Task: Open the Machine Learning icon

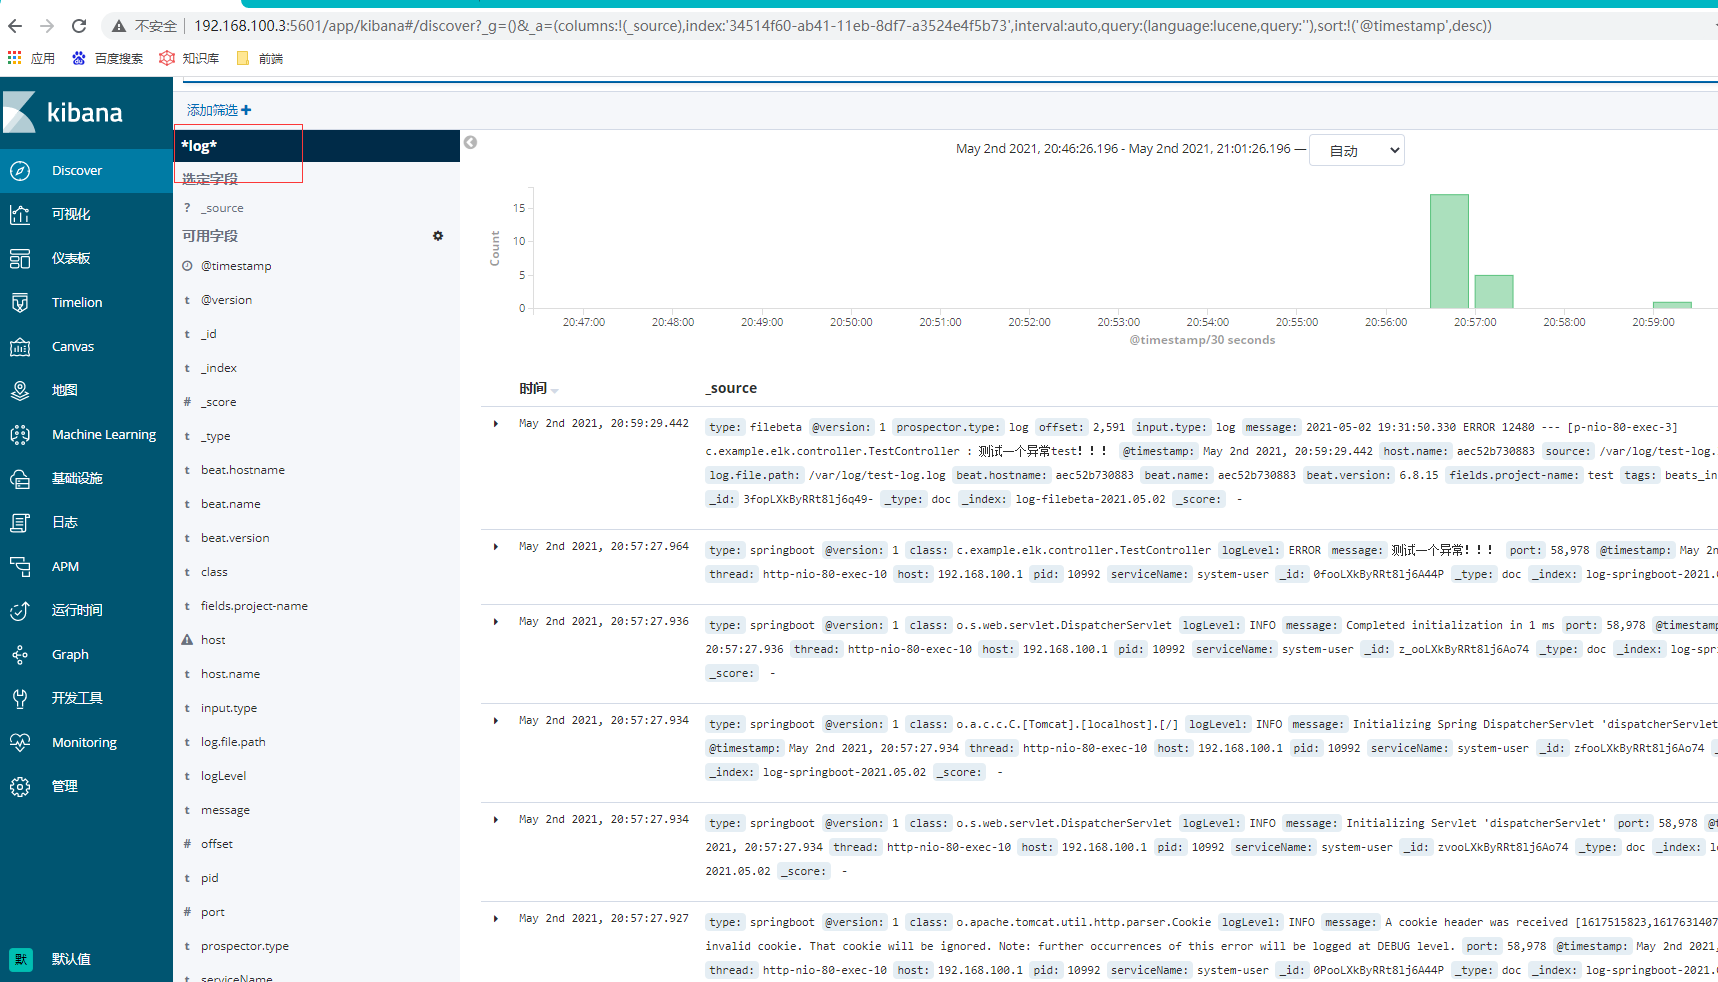Action: point(20,435)
